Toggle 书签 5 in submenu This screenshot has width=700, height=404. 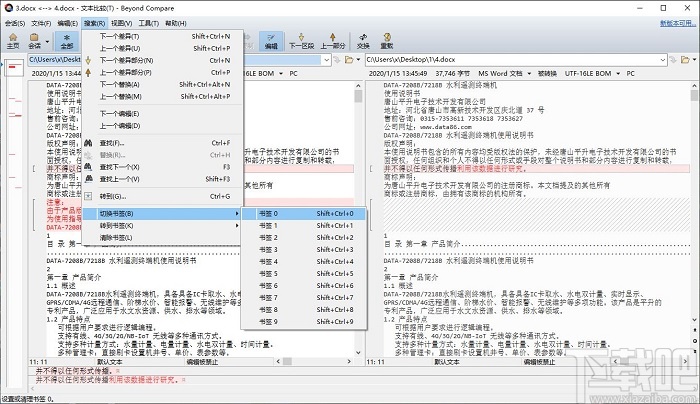[304, 274]
